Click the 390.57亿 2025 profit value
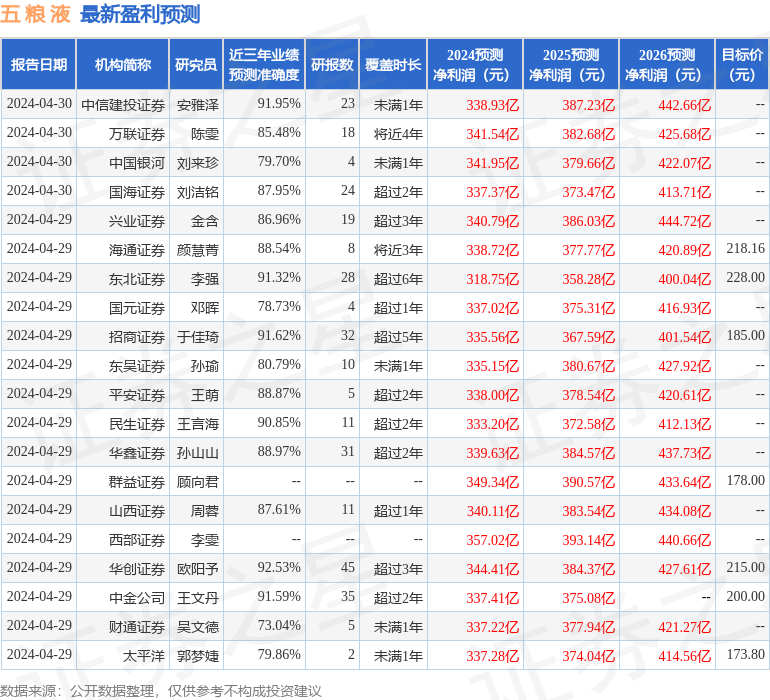 coord(588,482)
